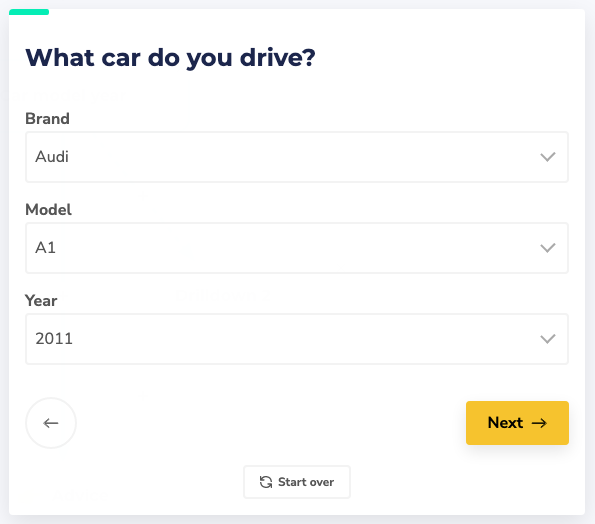Click the right arrow icon inside Next
Screen dimensions: 595x524
(x=539, y=423)
